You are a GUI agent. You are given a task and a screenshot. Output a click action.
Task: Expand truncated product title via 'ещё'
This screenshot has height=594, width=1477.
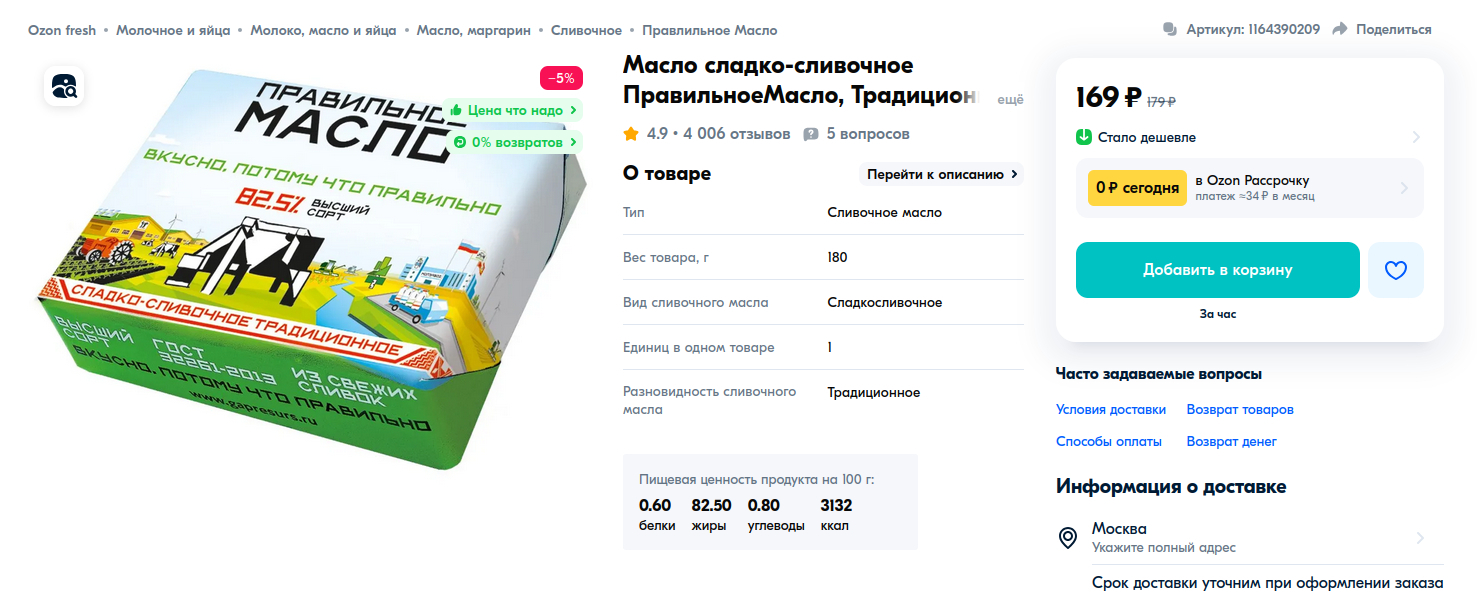tap(1011, 99)
